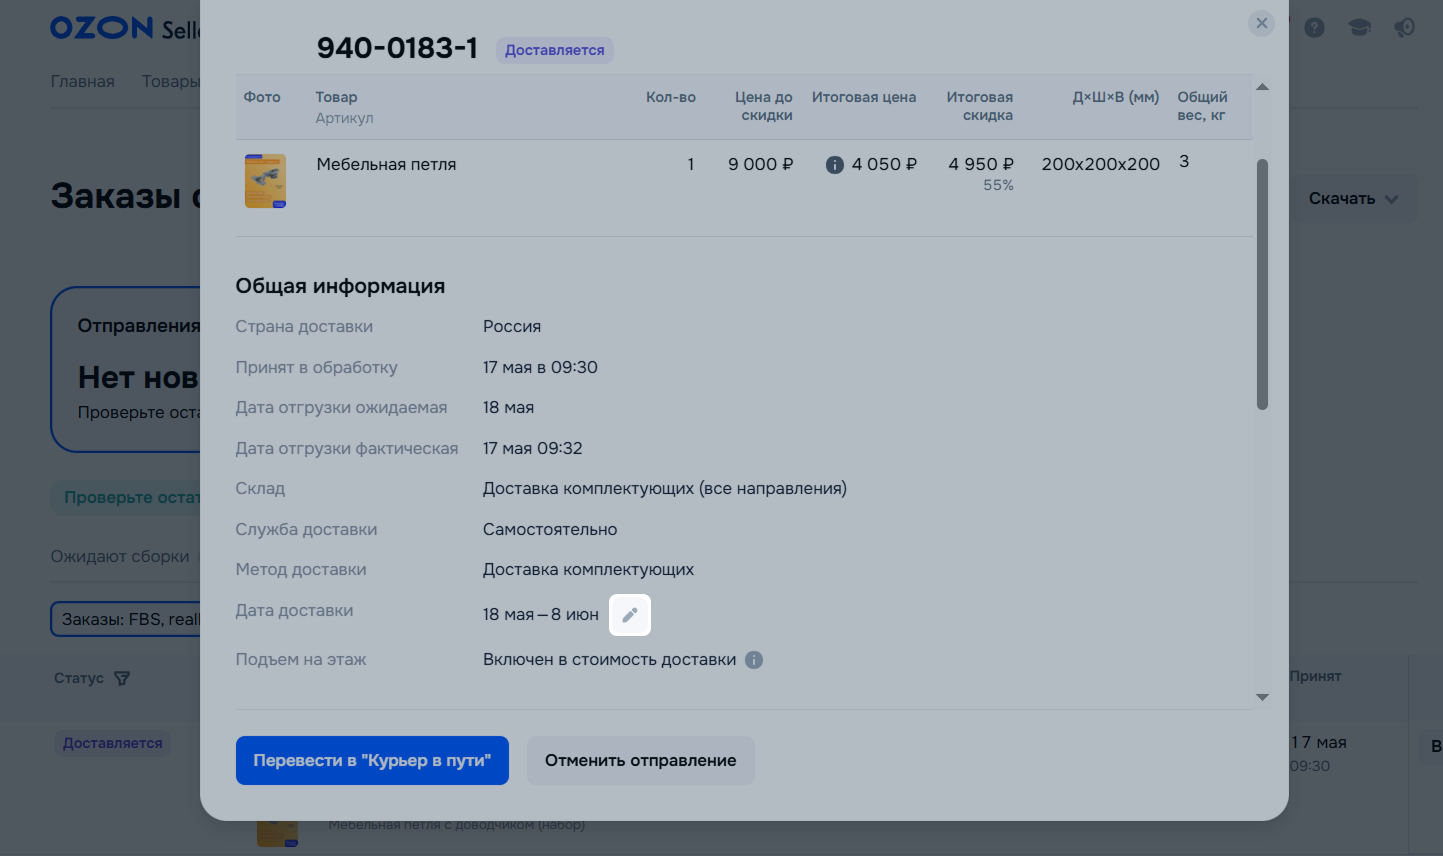The width and height of the screenshot is (1443, 856).
Task: Click the pencil icon to edit delivery date
Action: click(x=630, y=615)
